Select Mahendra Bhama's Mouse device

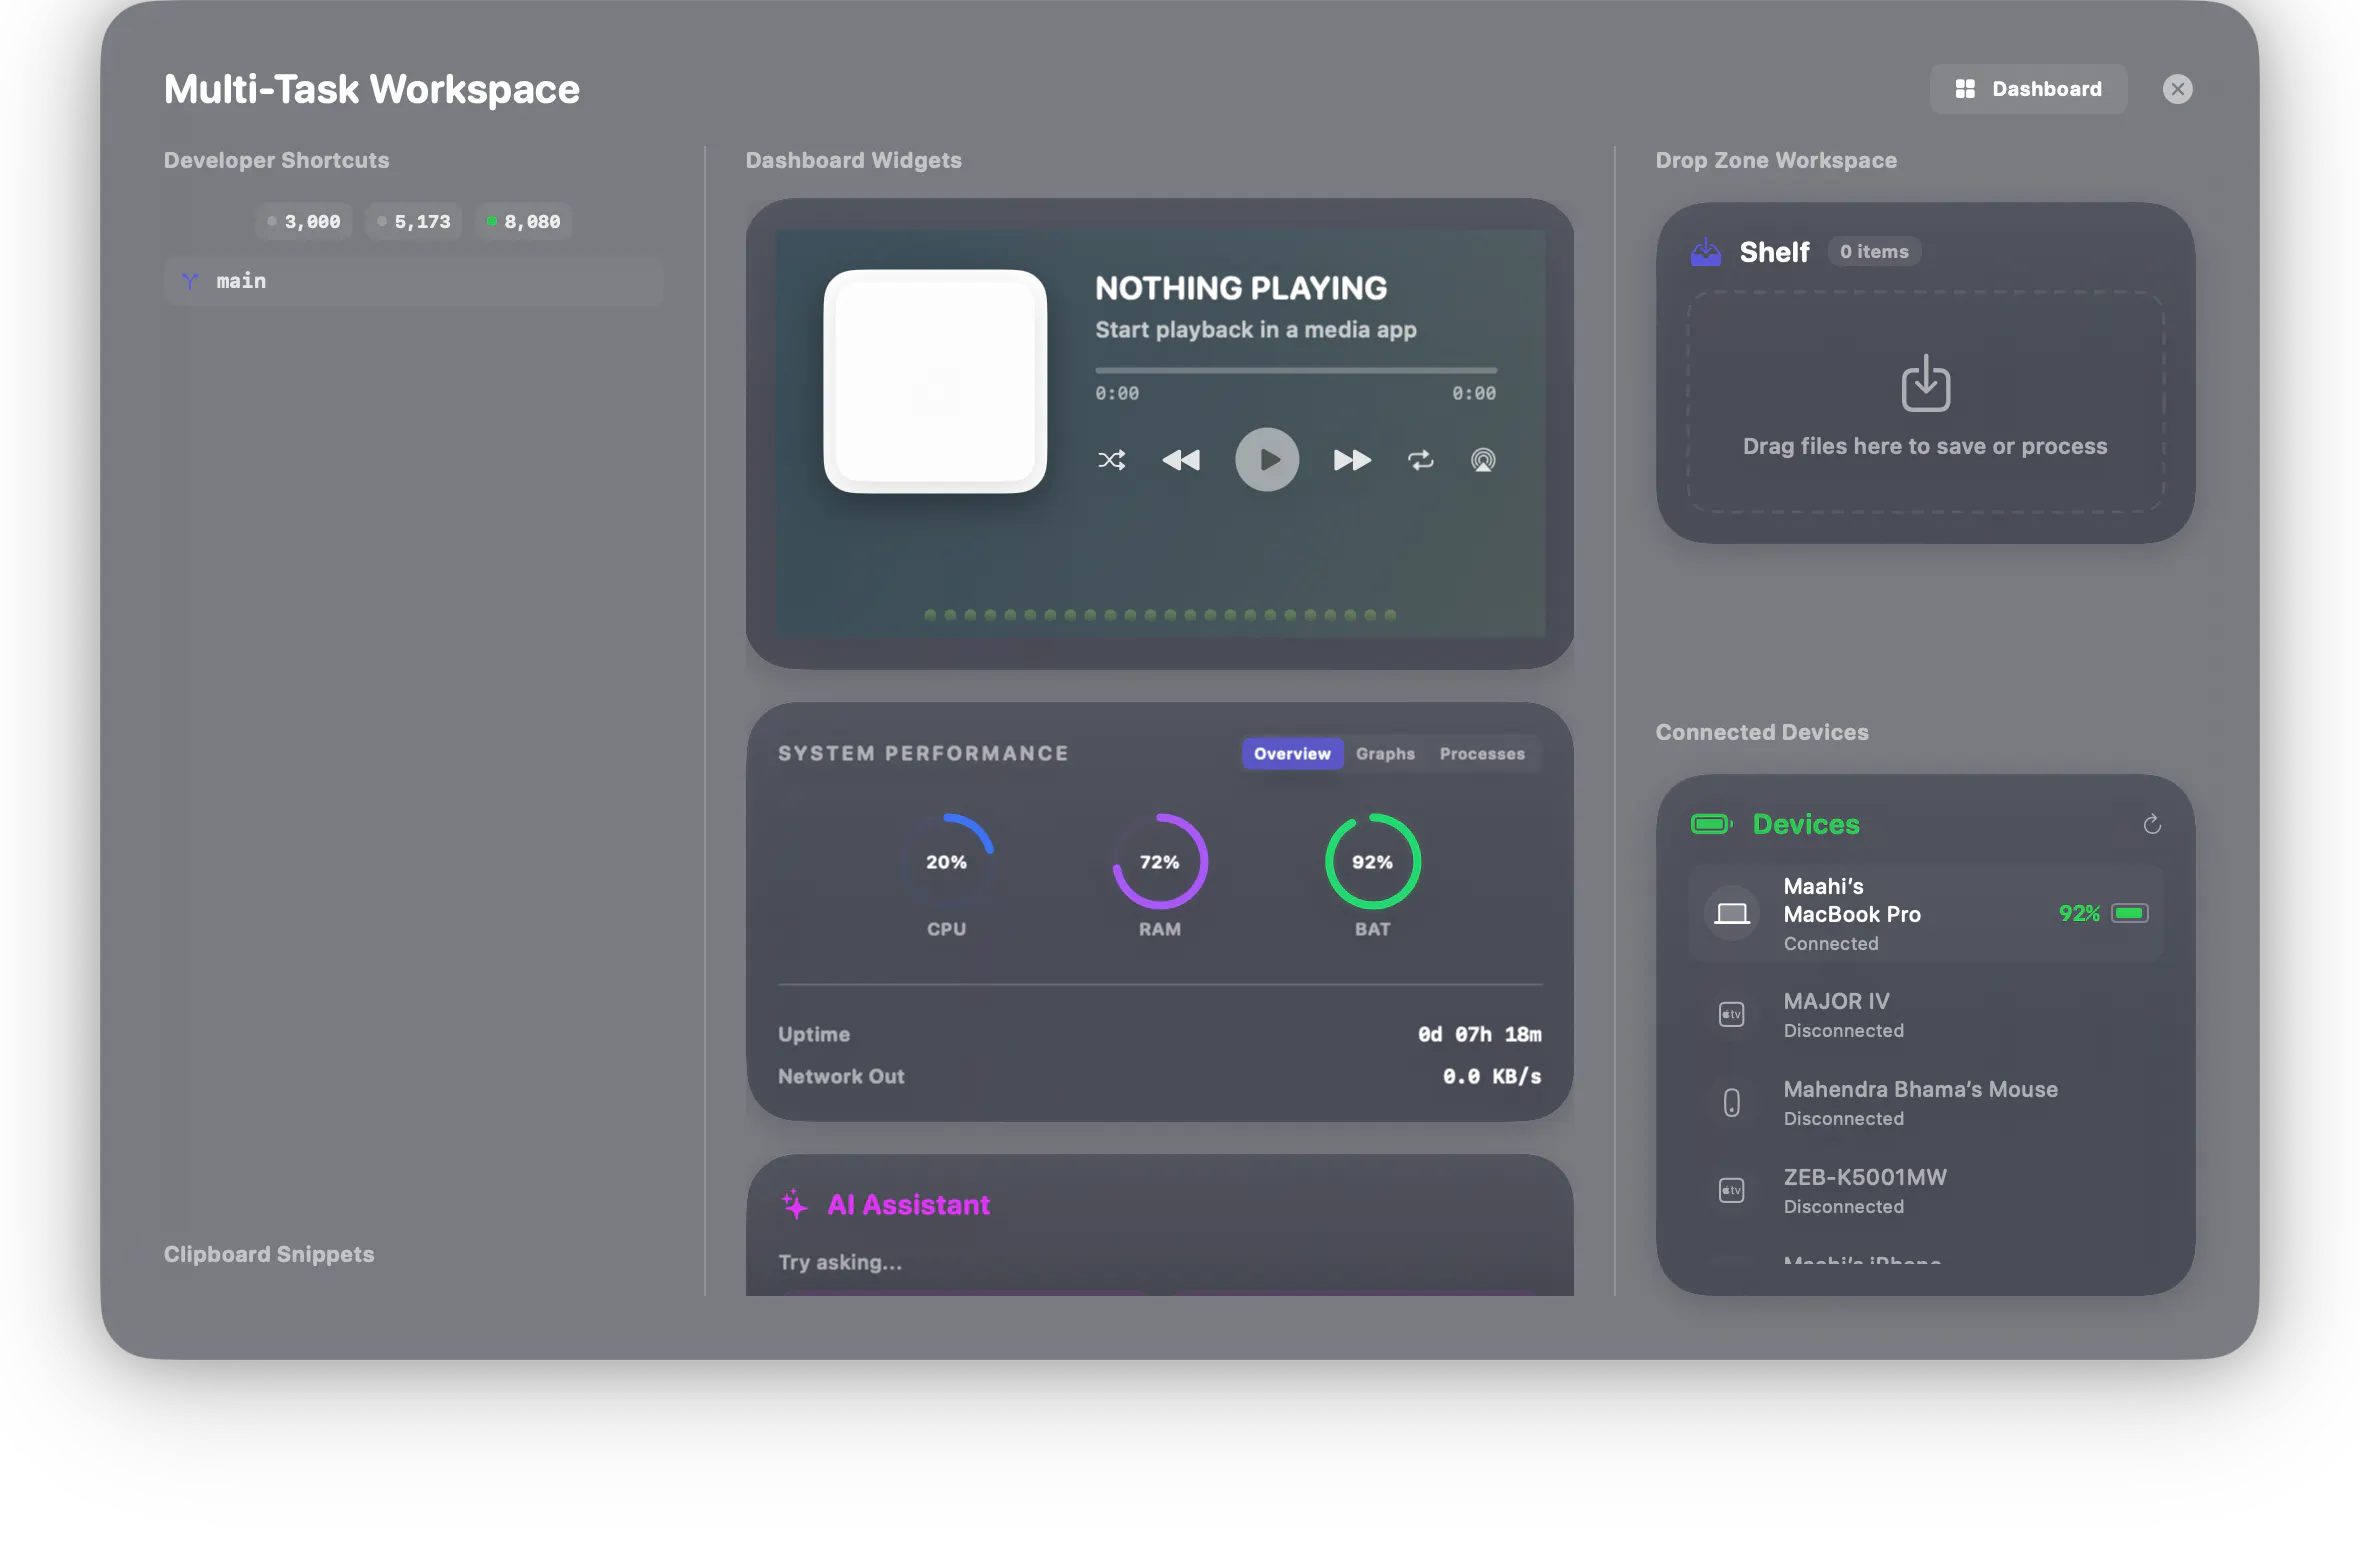point(1925,1102)
